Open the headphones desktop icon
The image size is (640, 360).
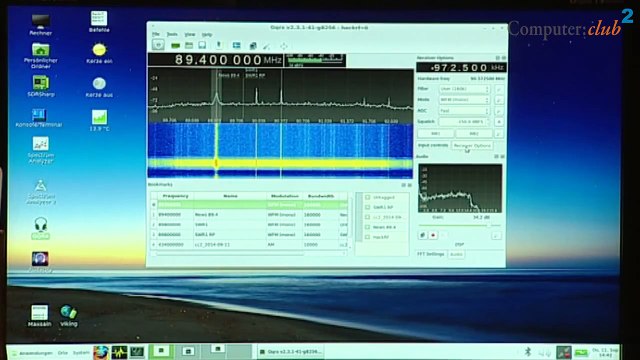pyautogui.click(x=40, y=228)
